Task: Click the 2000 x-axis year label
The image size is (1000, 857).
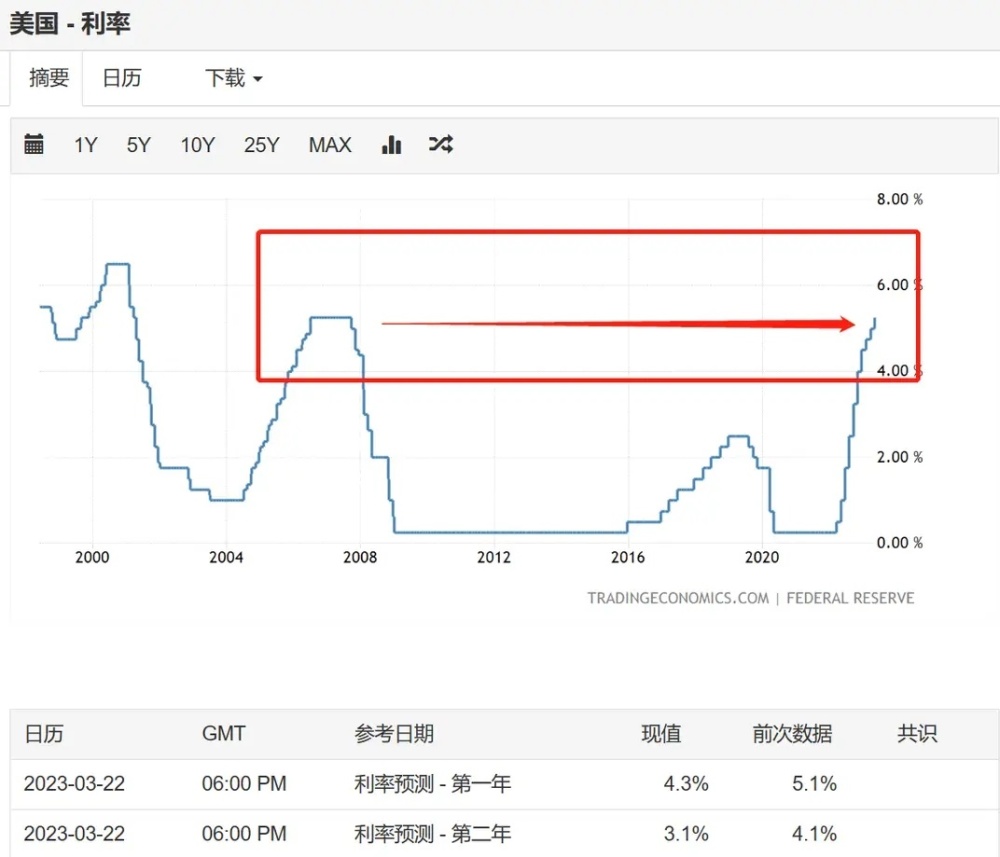Action: pos(92,557)
